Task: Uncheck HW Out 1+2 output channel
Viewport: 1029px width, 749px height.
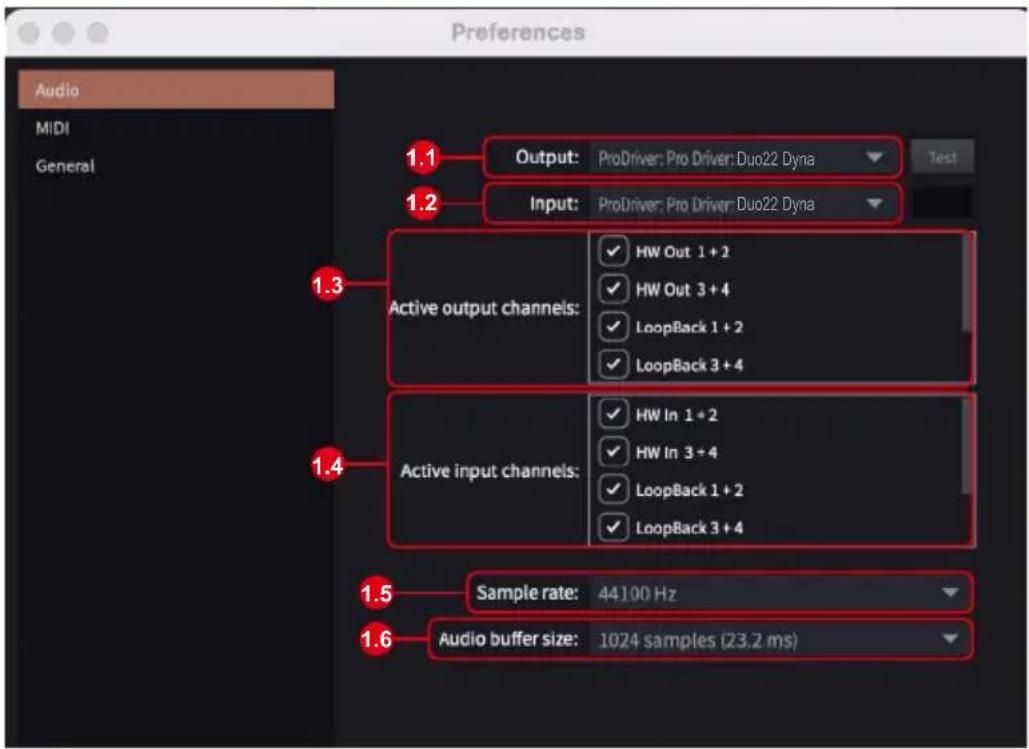Action: pyautogui.click(x=613, y=251)
